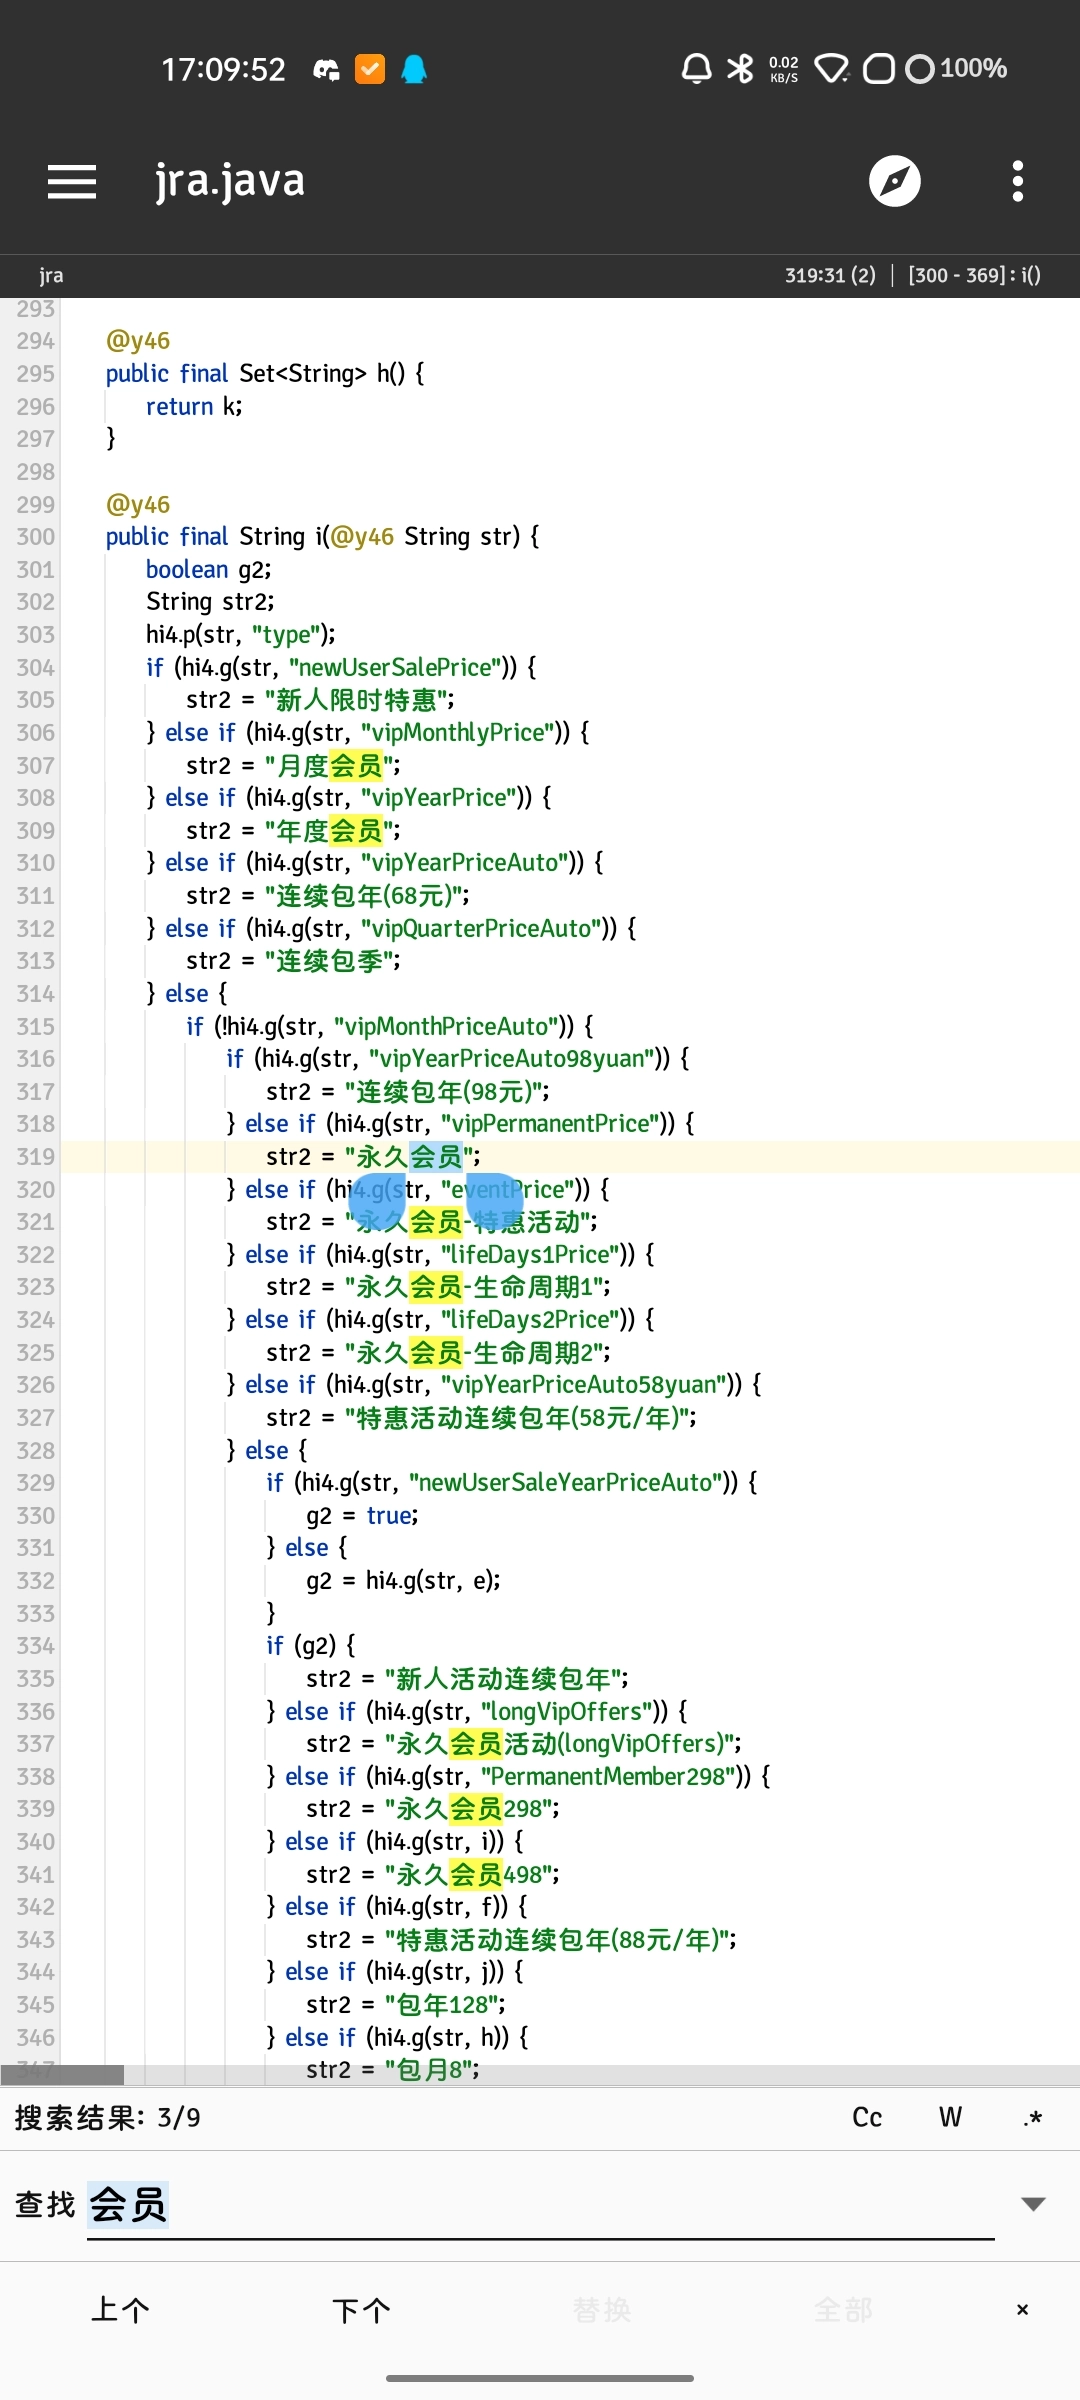Tap the Bluetooth status icon

point(740,69)
